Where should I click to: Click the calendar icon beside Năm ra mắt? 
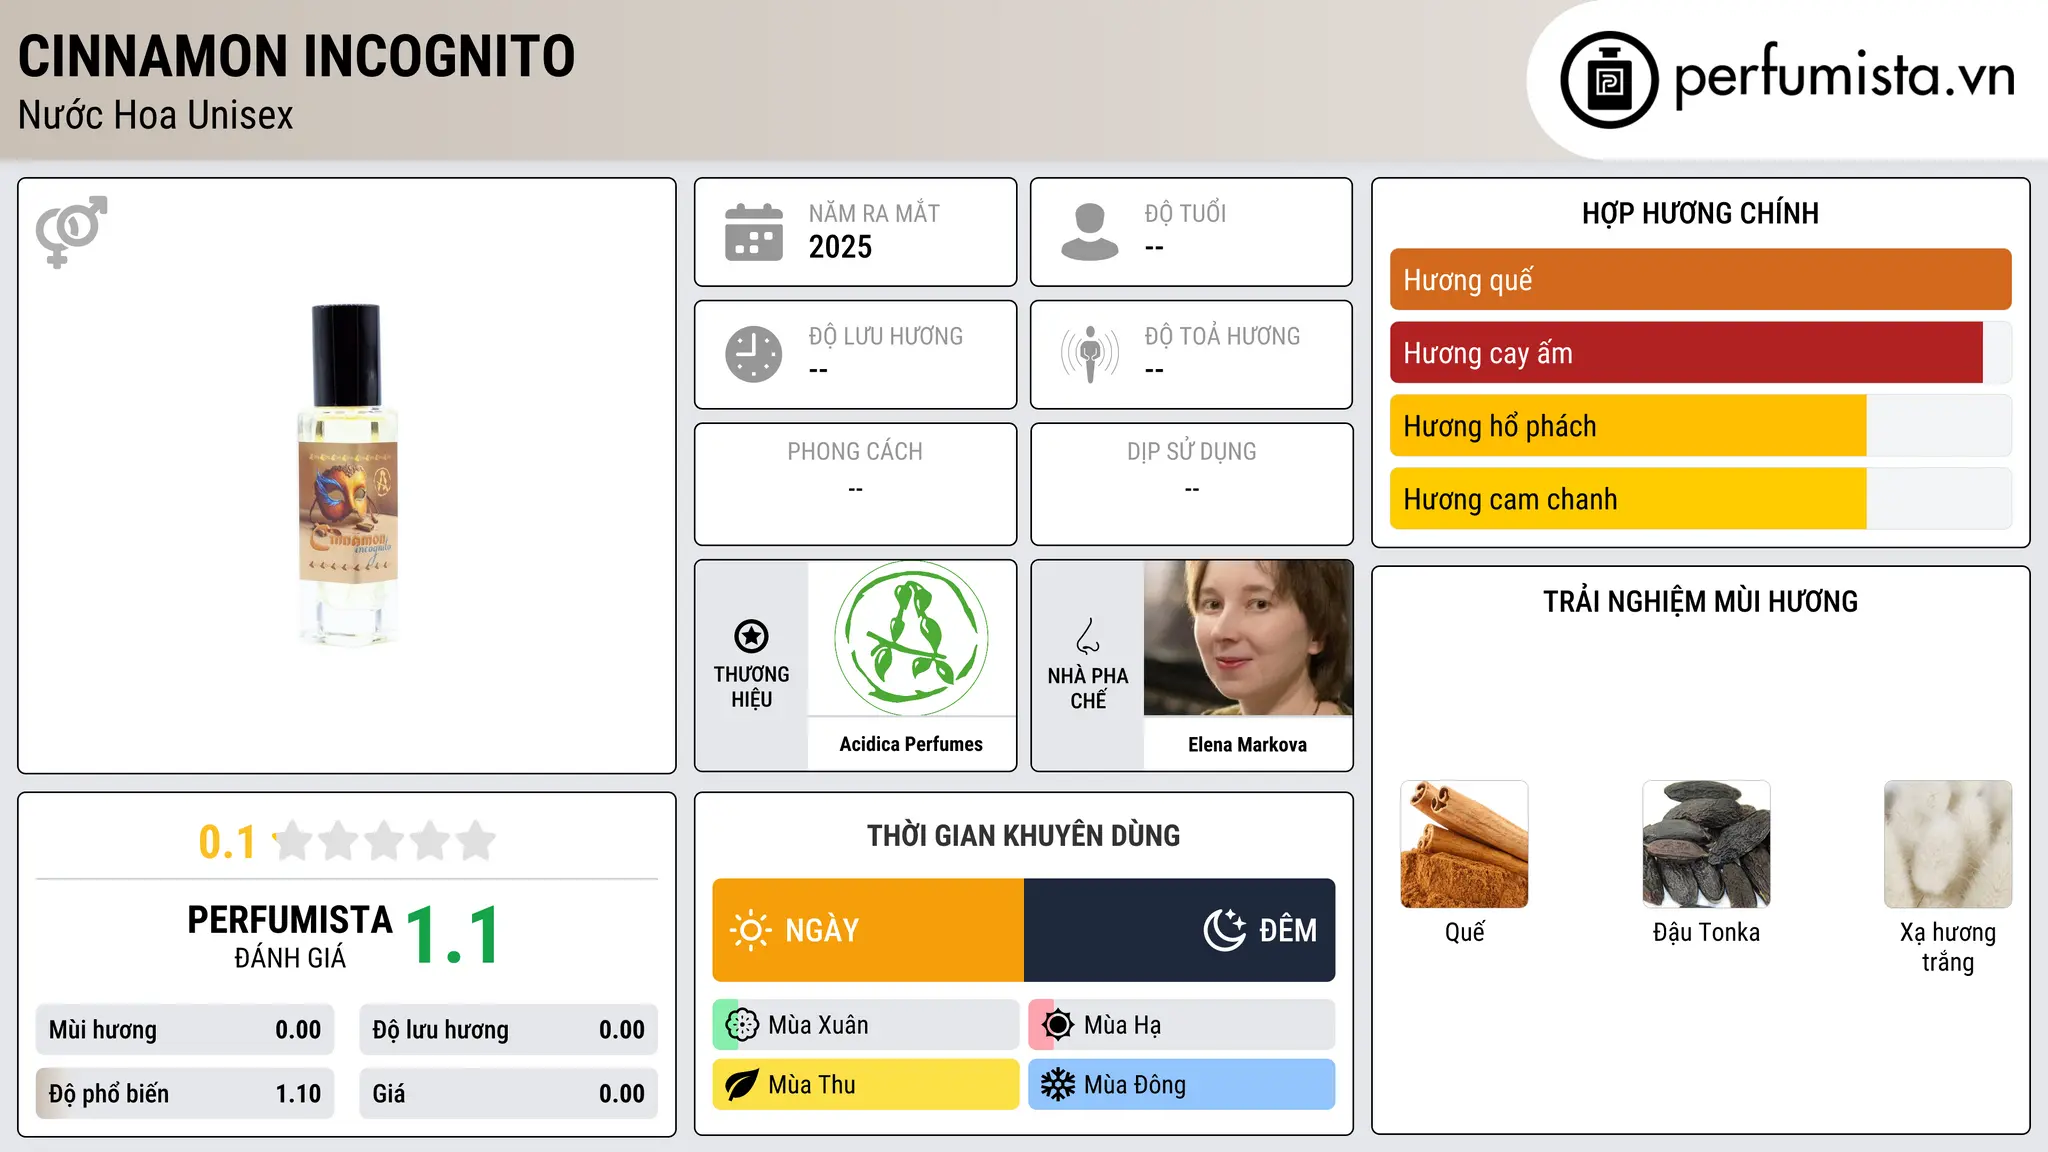pos(754,232)
